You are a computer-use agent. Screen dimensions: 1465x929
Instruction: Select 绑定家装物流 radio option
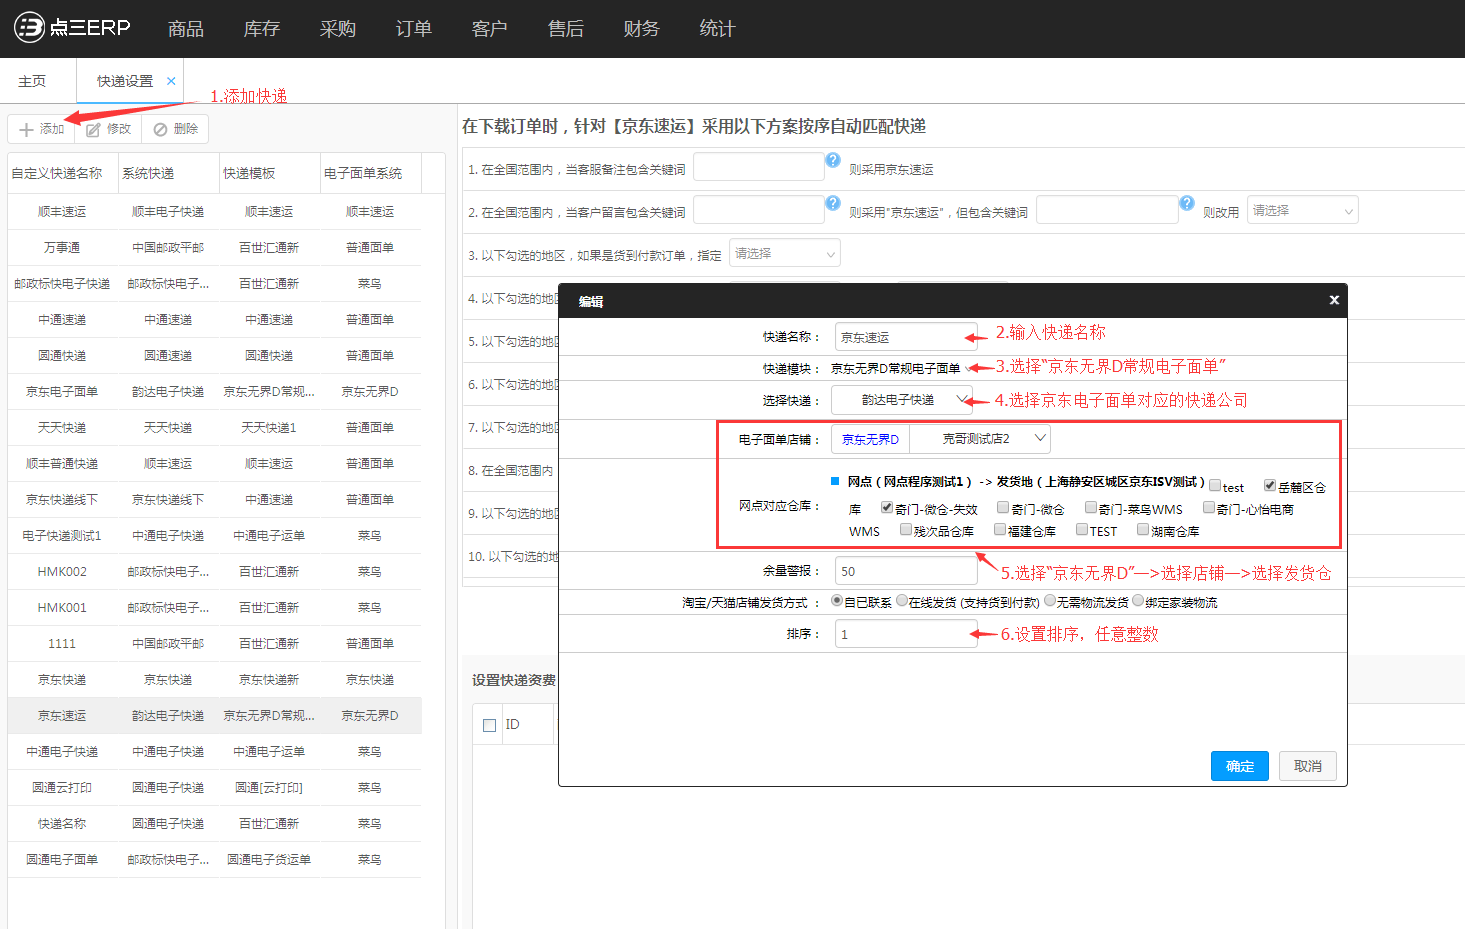tap(1138, 601)
